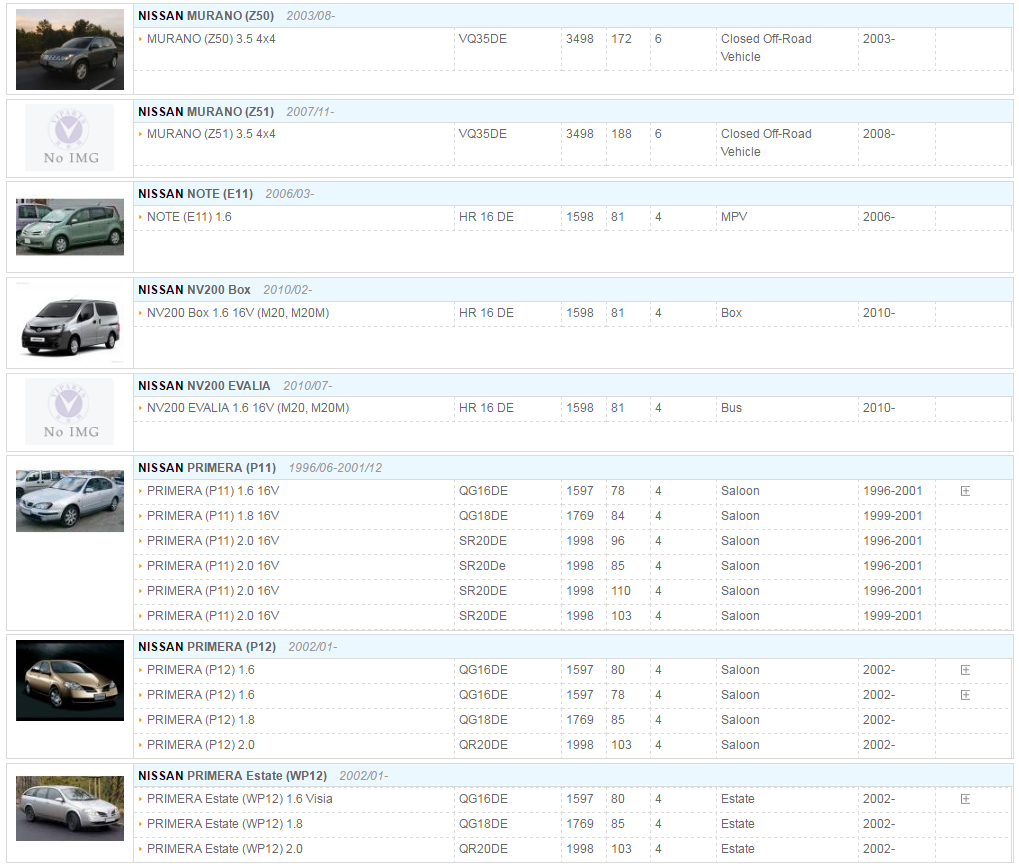Select the NISSAN NV200 Box header
Image resolution: width=1019 pixels, height=867 pixels.
(194, 290)
